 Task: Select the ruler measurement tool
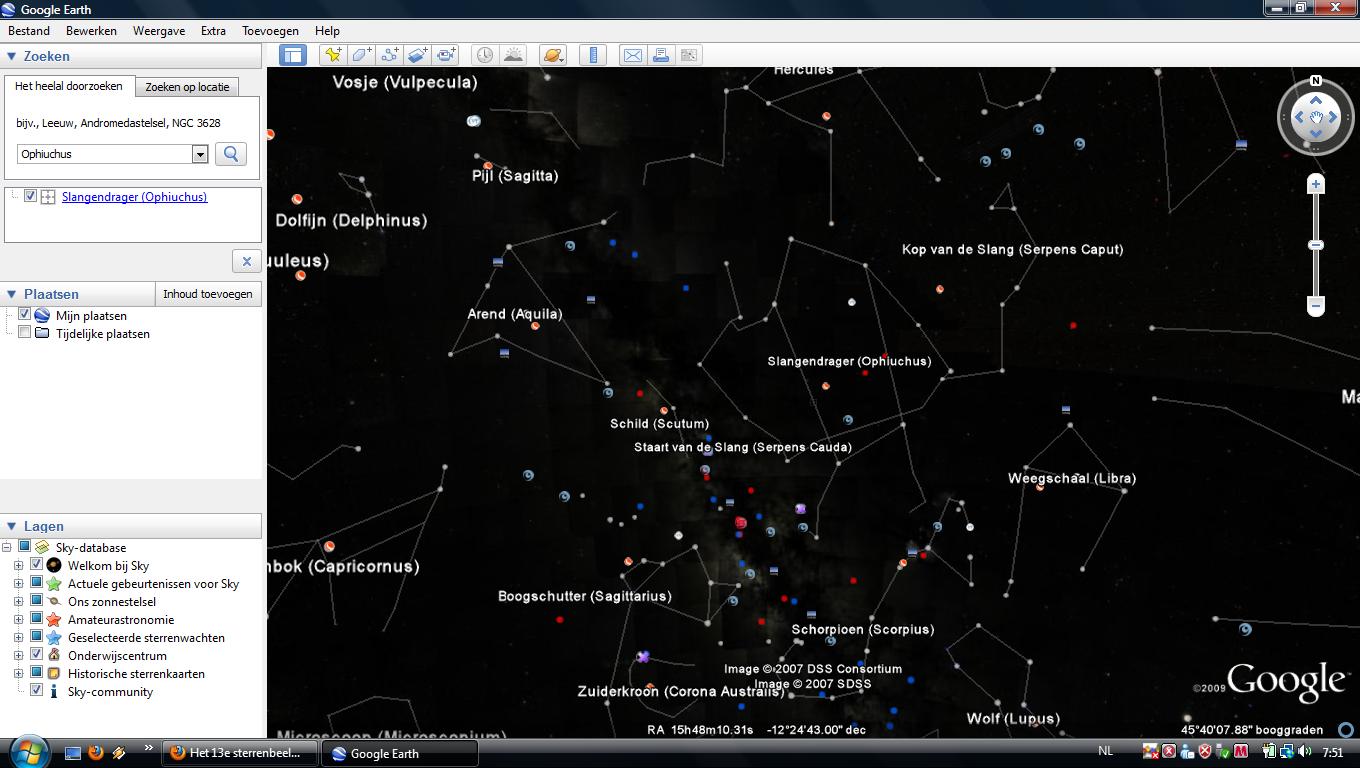(593, 55)
